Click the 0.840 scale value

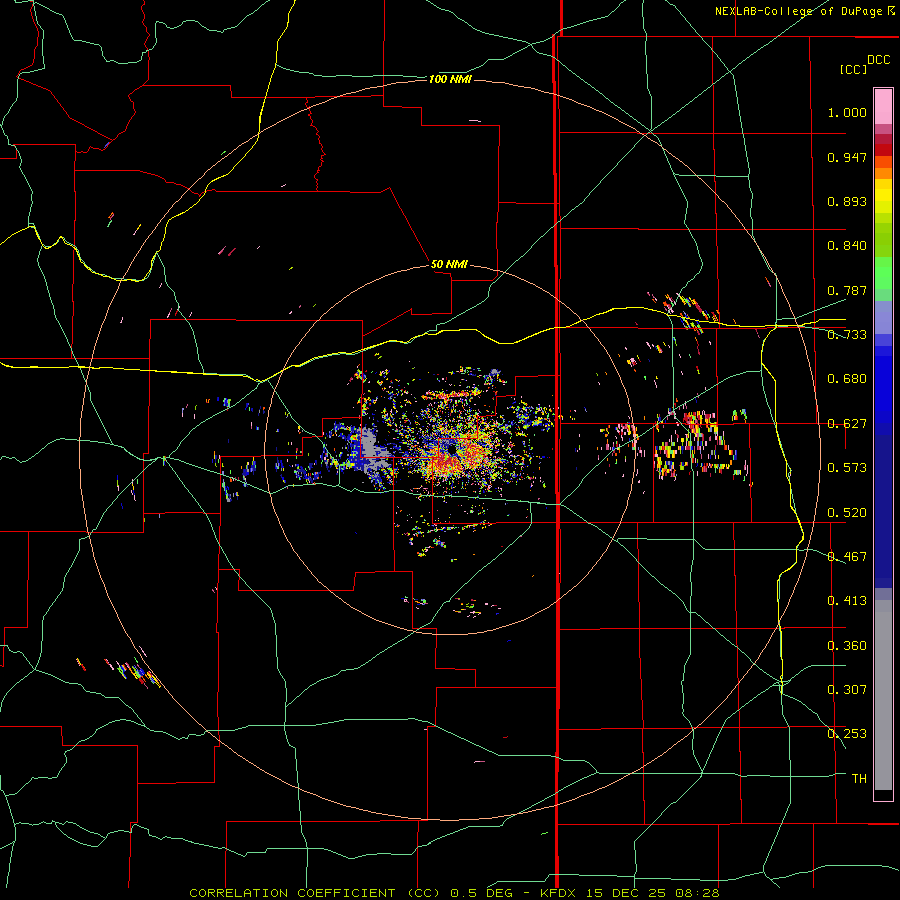pyautogui.click(x=847, y=246)
